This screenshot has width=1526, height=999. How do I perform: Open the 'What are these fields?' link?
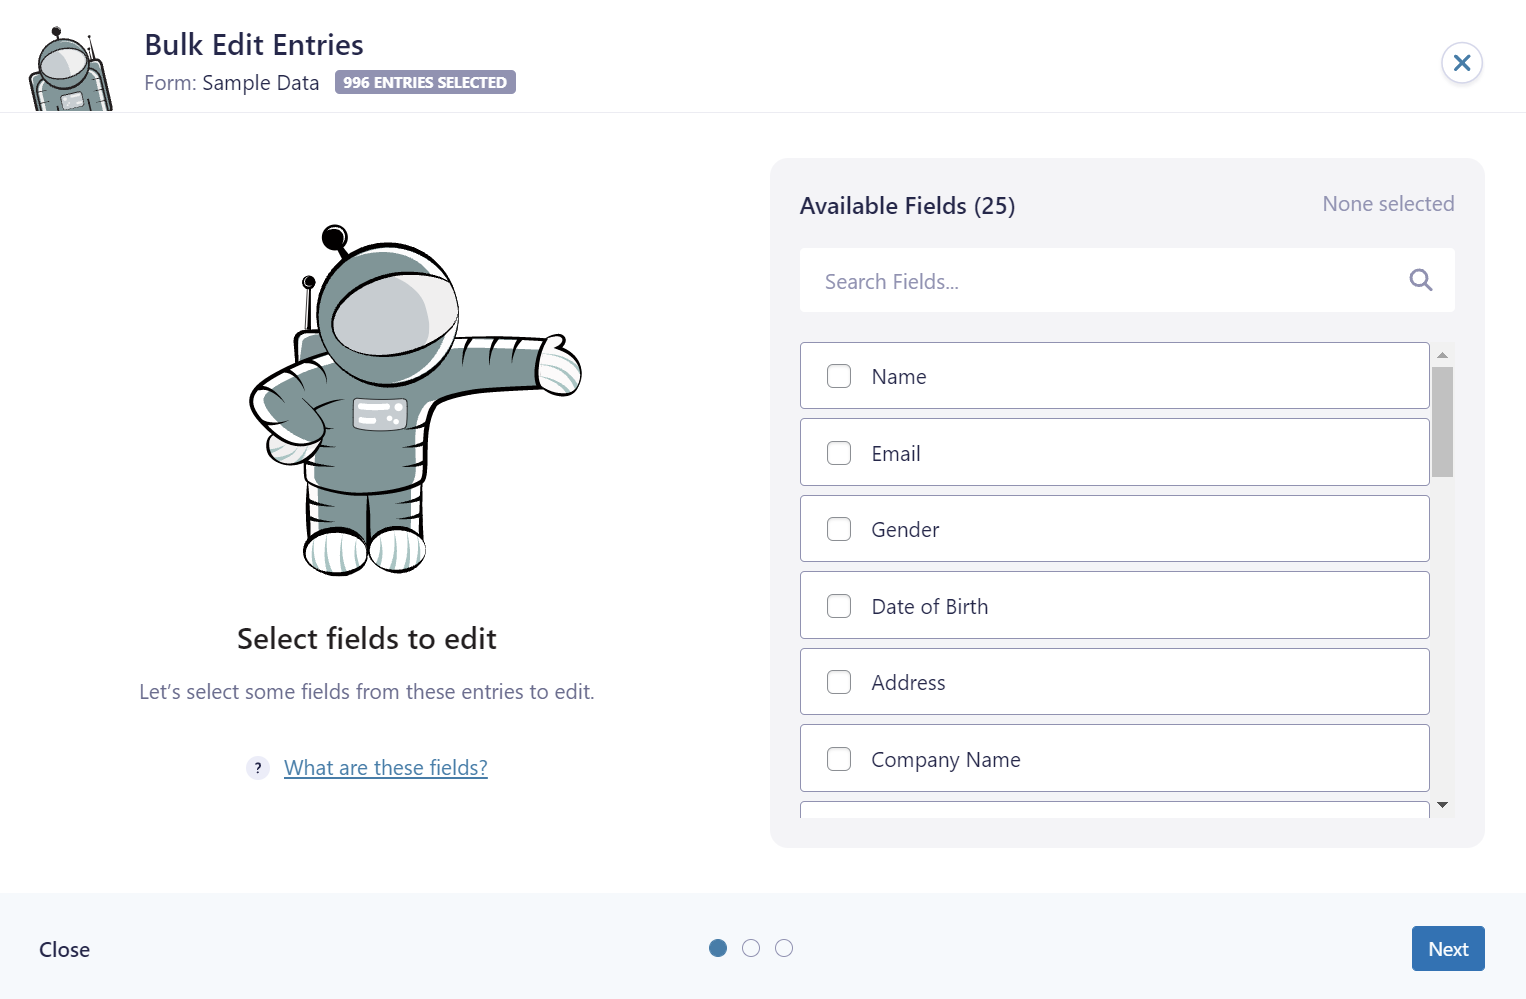click(x=385, y=768)
